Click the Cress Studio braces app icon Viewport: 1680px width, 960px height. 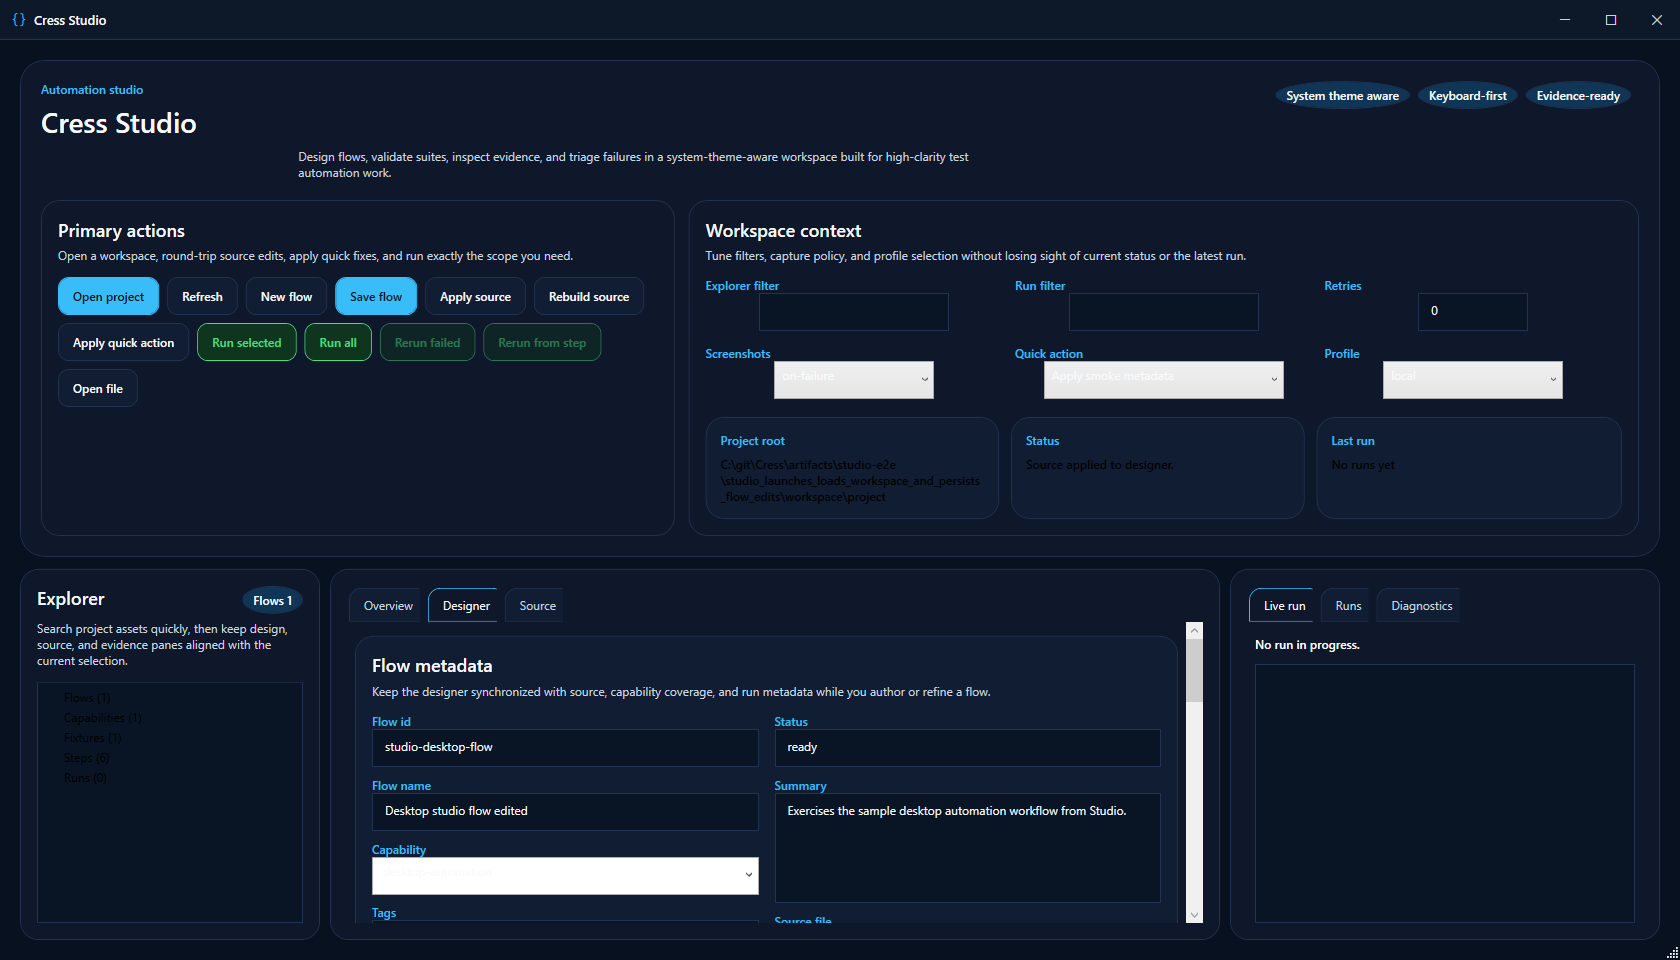tap(18, 20)
